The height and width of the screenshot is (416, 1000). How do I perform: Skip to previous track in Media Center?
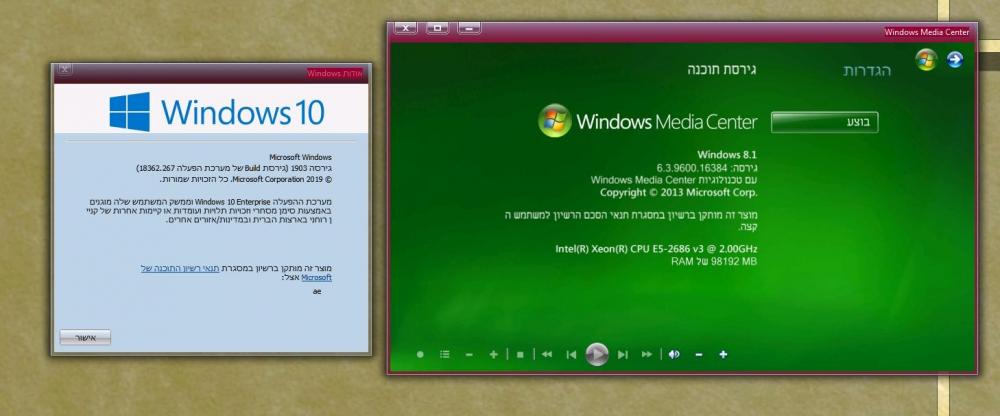pyautogui.click(x=571, y=355)
